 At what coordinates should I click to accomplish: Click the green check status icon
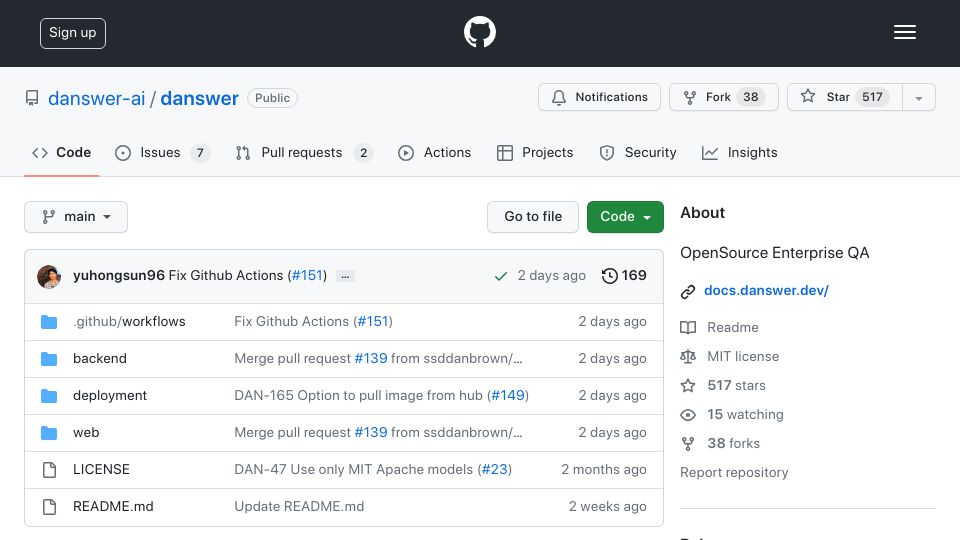[x=500, y=276]
